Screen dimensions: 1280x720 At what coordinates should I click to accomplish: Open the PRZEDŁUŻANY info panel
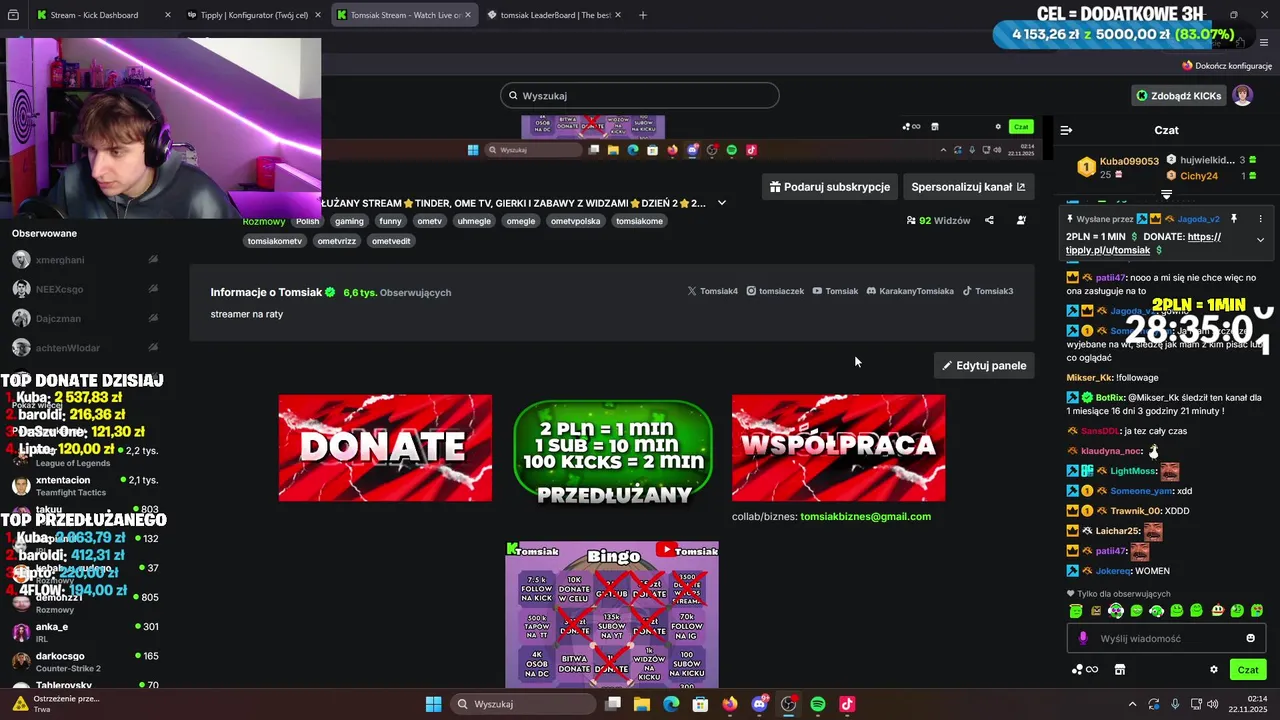pyautogui.click(x=612, y=452)
